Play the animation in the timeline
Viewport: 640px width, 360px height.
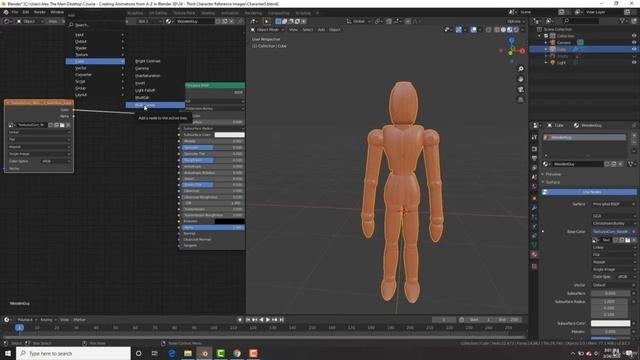coord(268,320)
